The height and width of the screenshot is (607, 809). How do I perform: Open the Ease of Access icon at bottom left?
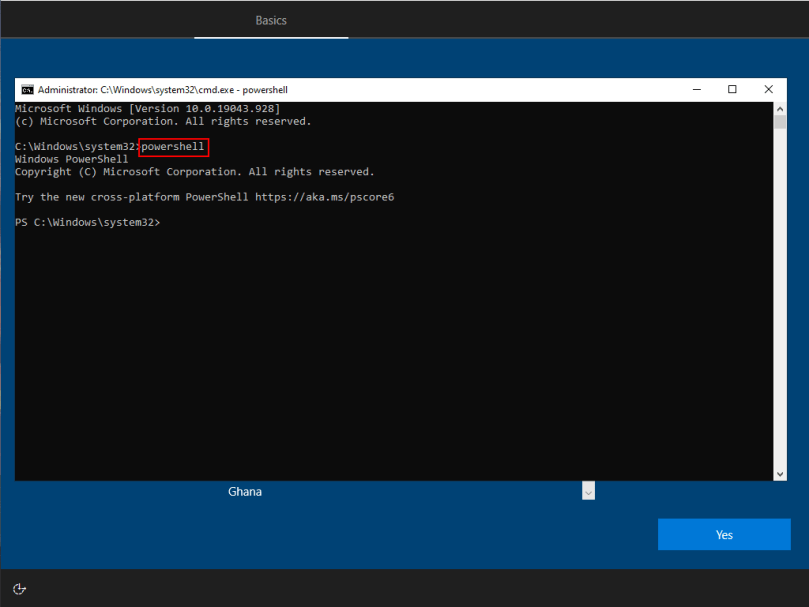[19, 589]
